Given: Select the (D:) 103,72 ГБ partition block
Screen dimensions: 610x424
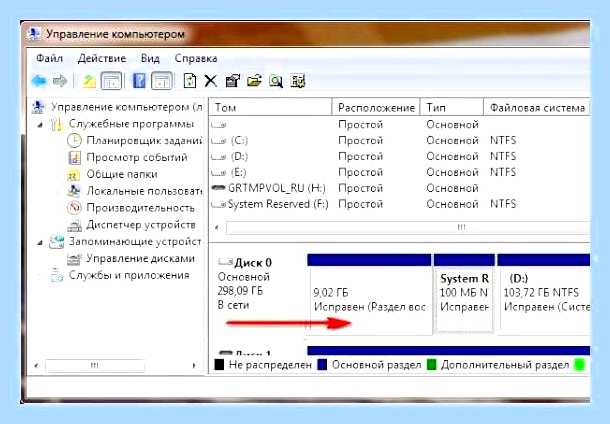Looking at the screenshot, I should coord(544,294).
